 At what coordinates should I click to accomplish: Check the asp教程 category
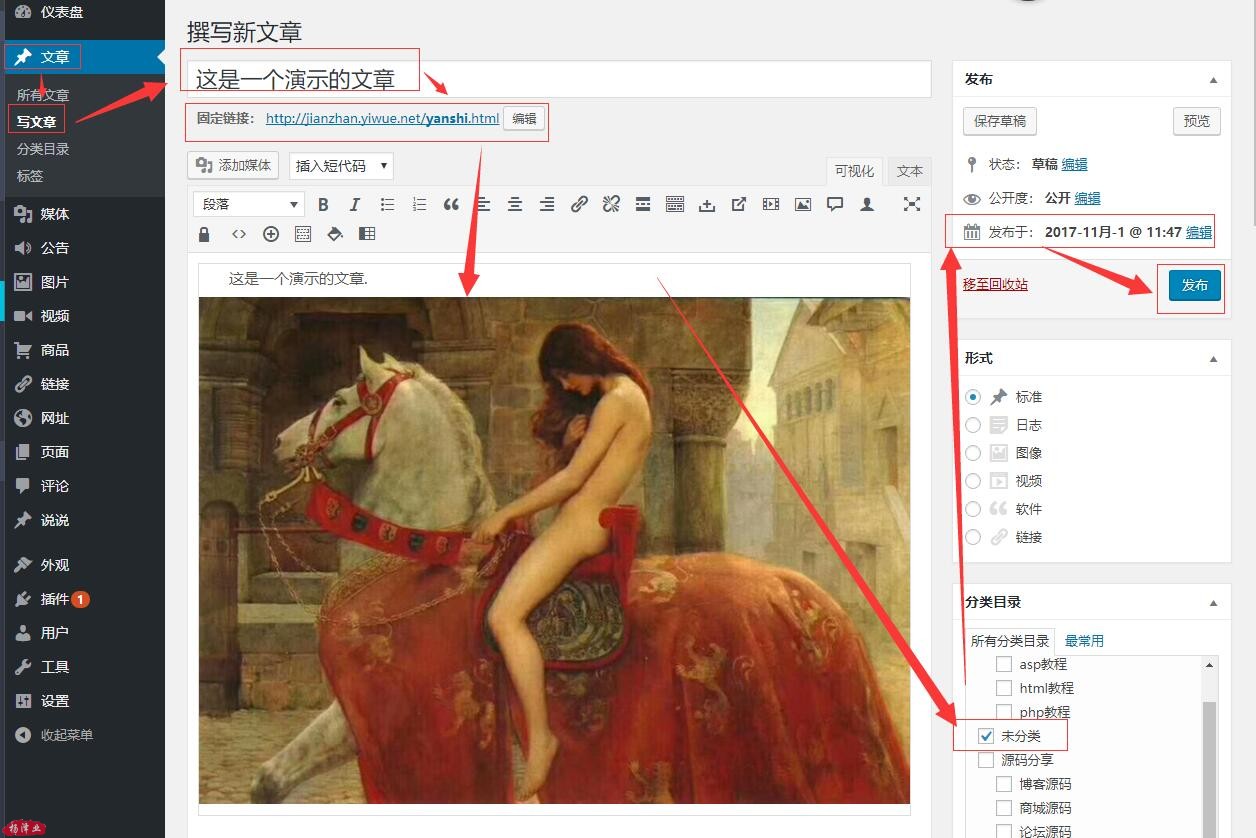(x=1004, y=664)
